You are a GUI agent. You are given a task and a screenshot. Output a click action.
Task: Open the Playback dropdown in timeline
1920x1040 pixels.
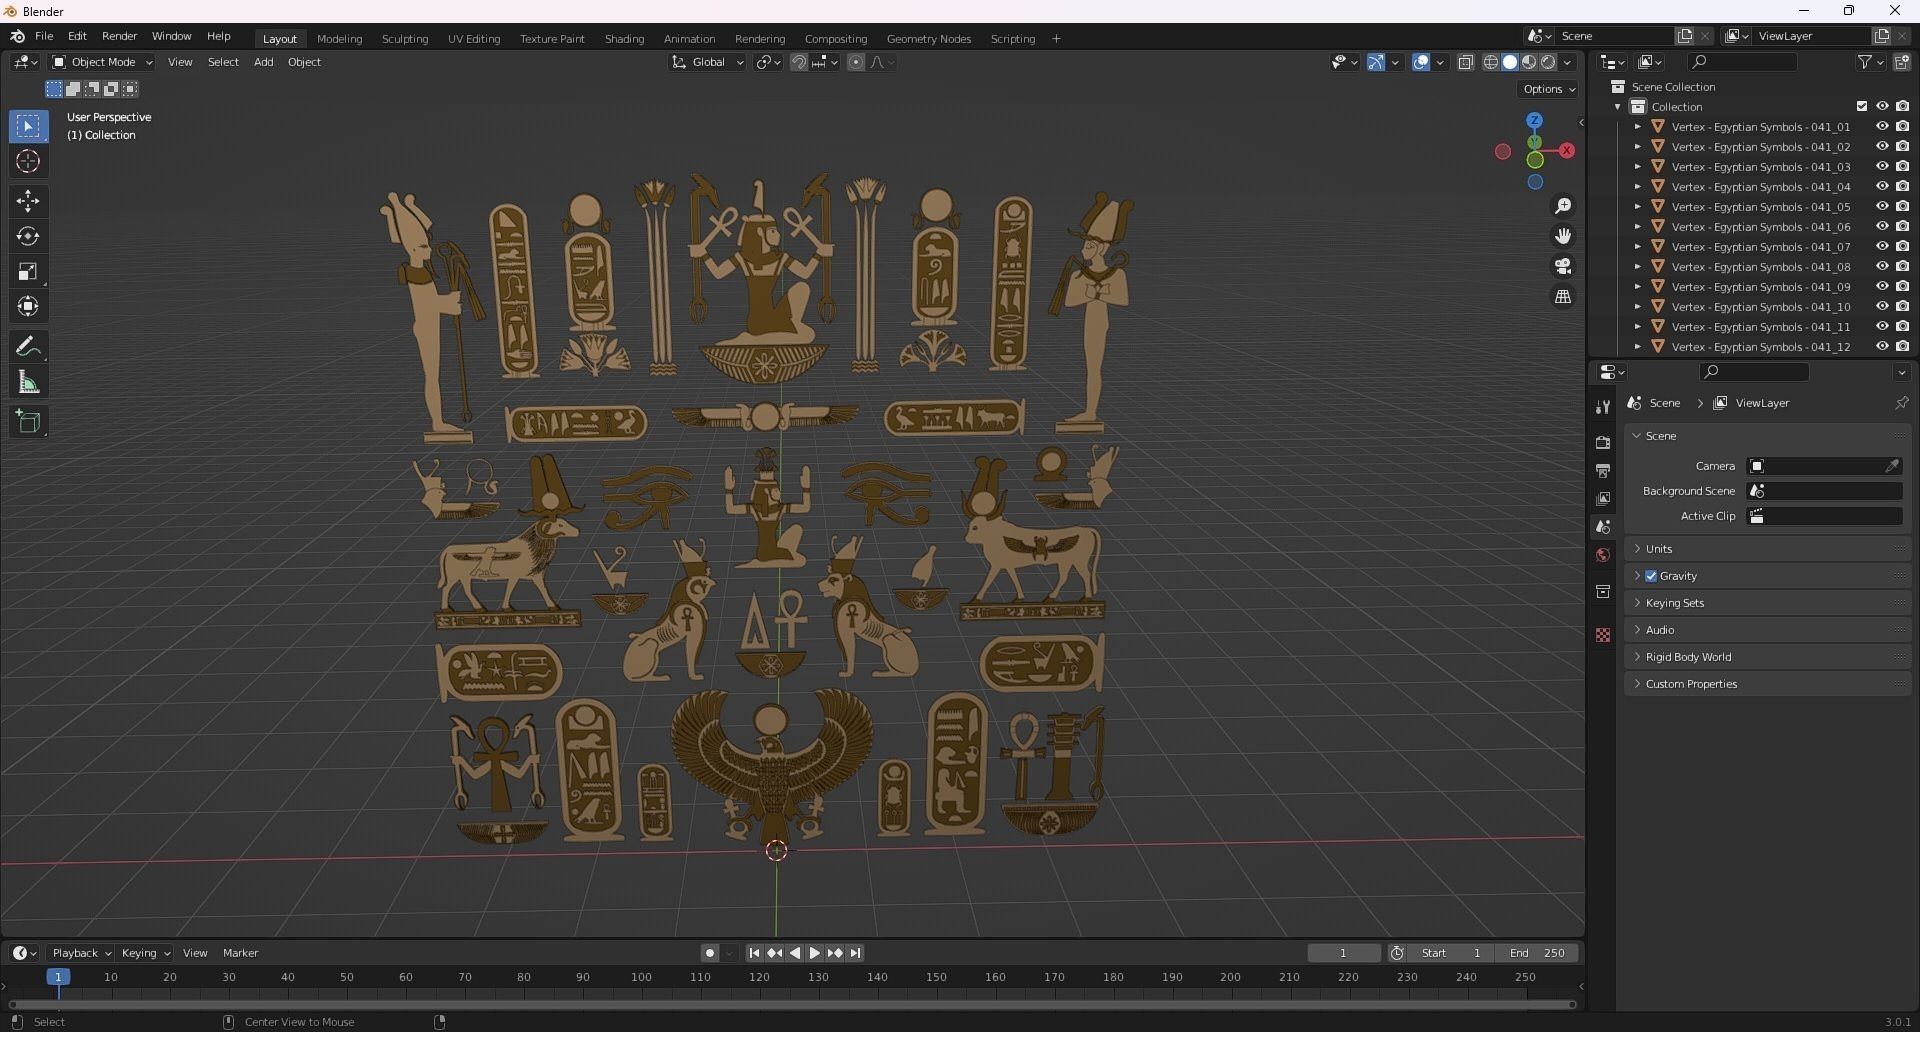(80, 953)
